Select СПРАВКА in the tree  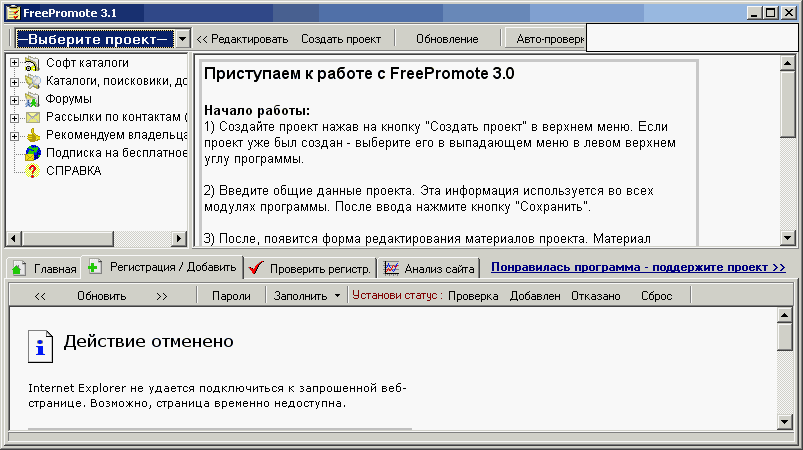pyautogui.click(x=73, y=171)
